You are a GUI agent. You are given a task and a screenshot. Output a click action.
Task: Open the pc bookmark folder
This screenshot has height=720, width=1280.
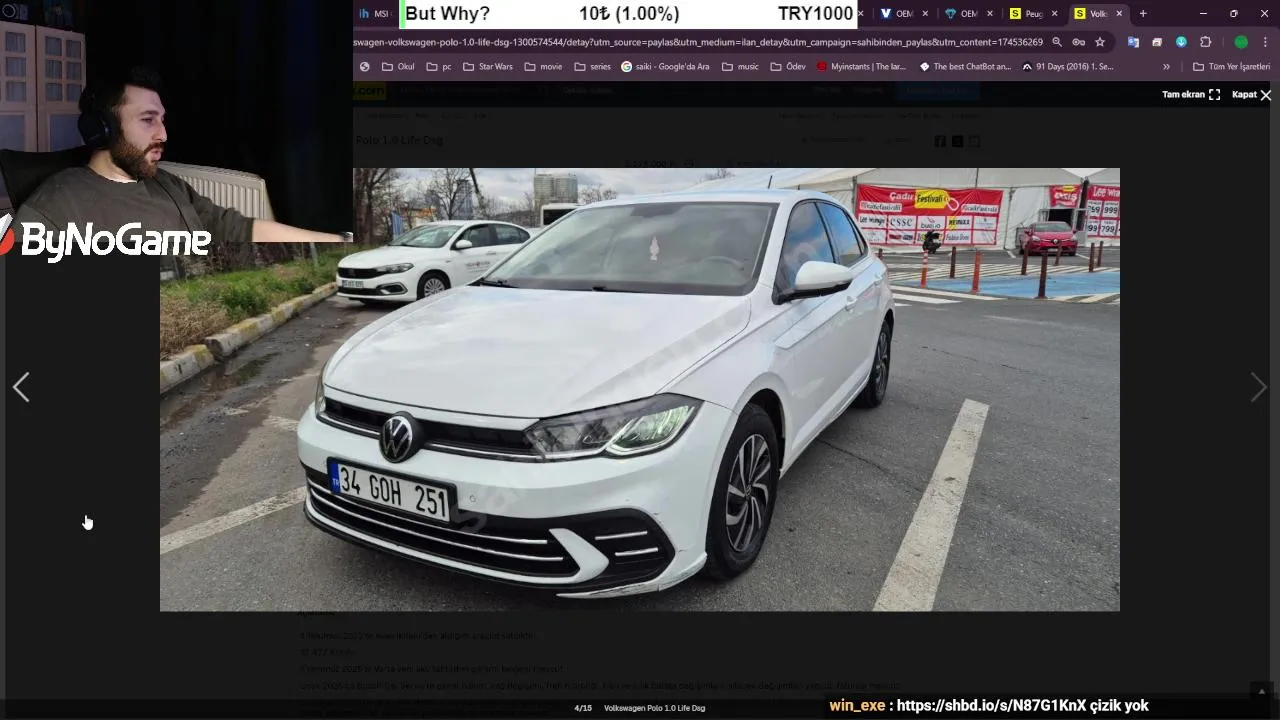[439, 67]
